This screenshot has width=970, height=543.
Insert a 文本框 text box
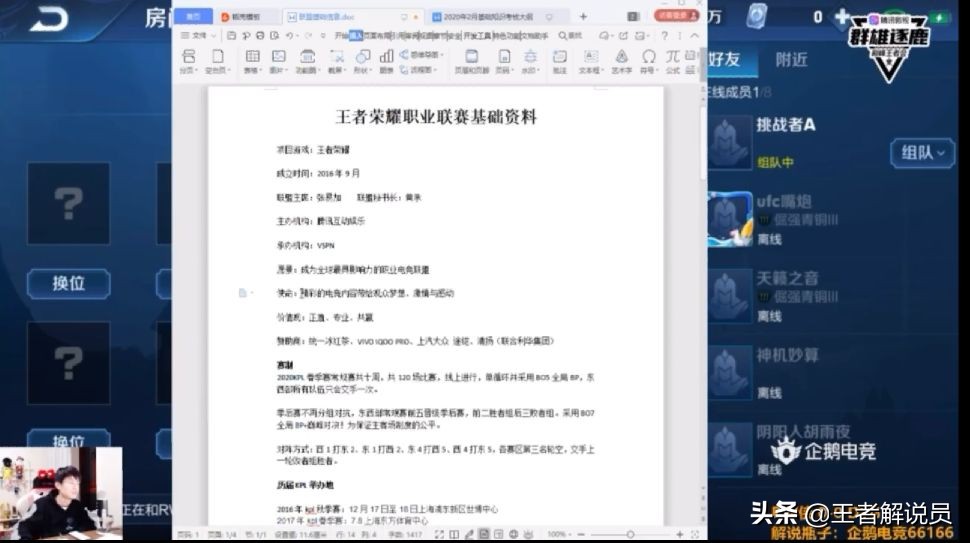(x=589, y=58)
